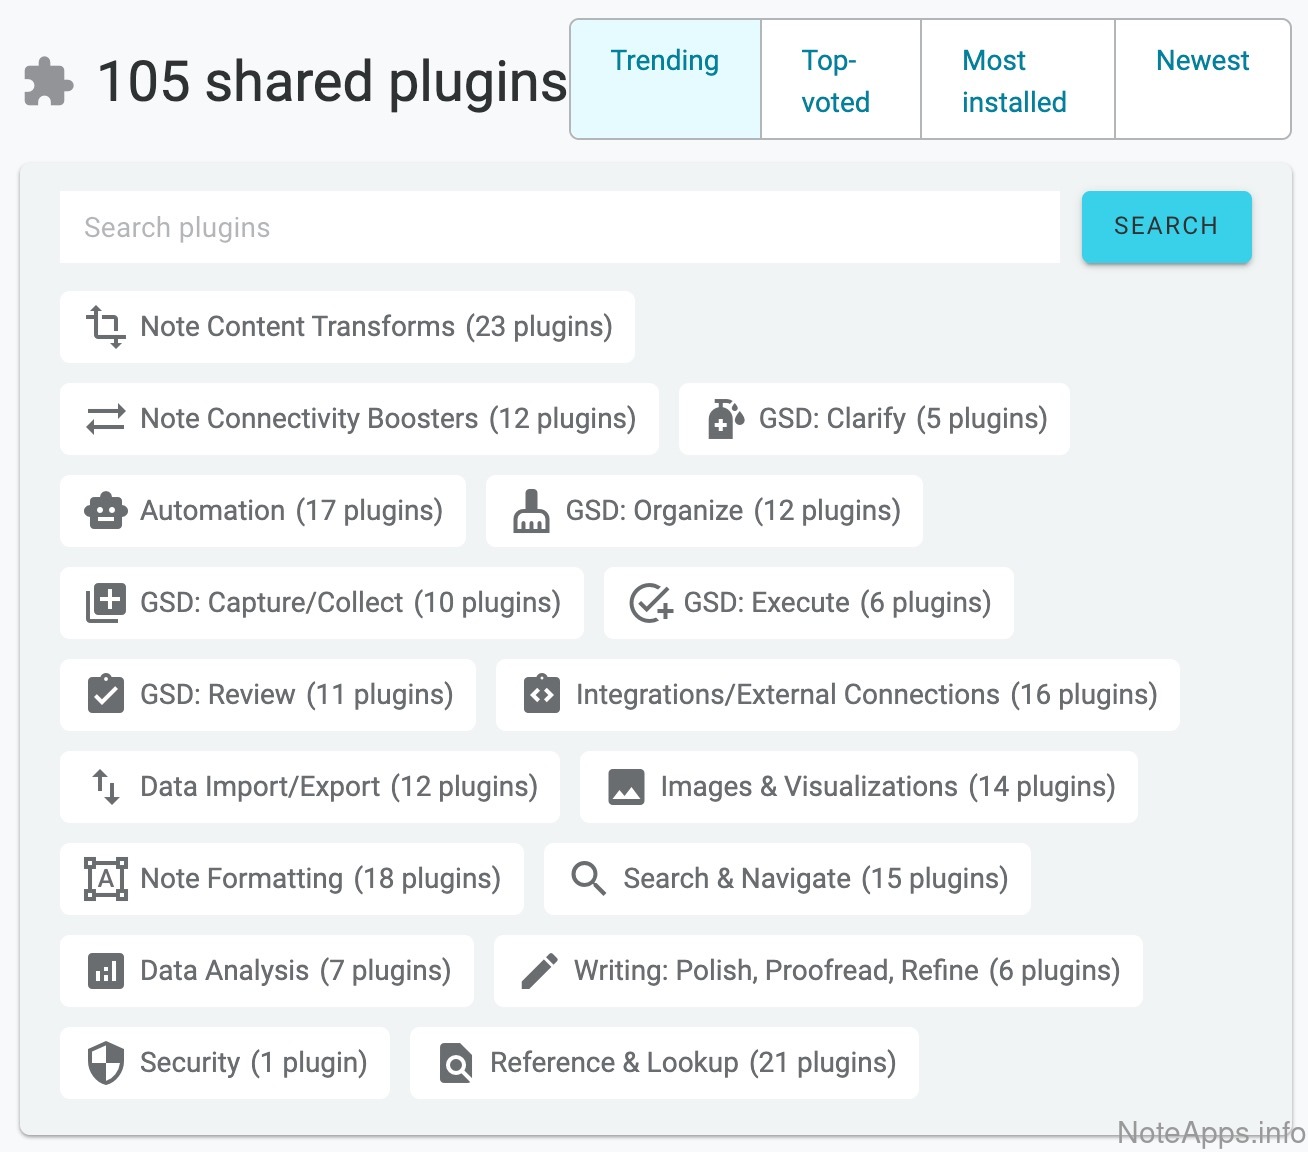The image size is (1308, 1152).
Task: Filter by Integrations/External Connections category
Action: [x=838, y=695]
